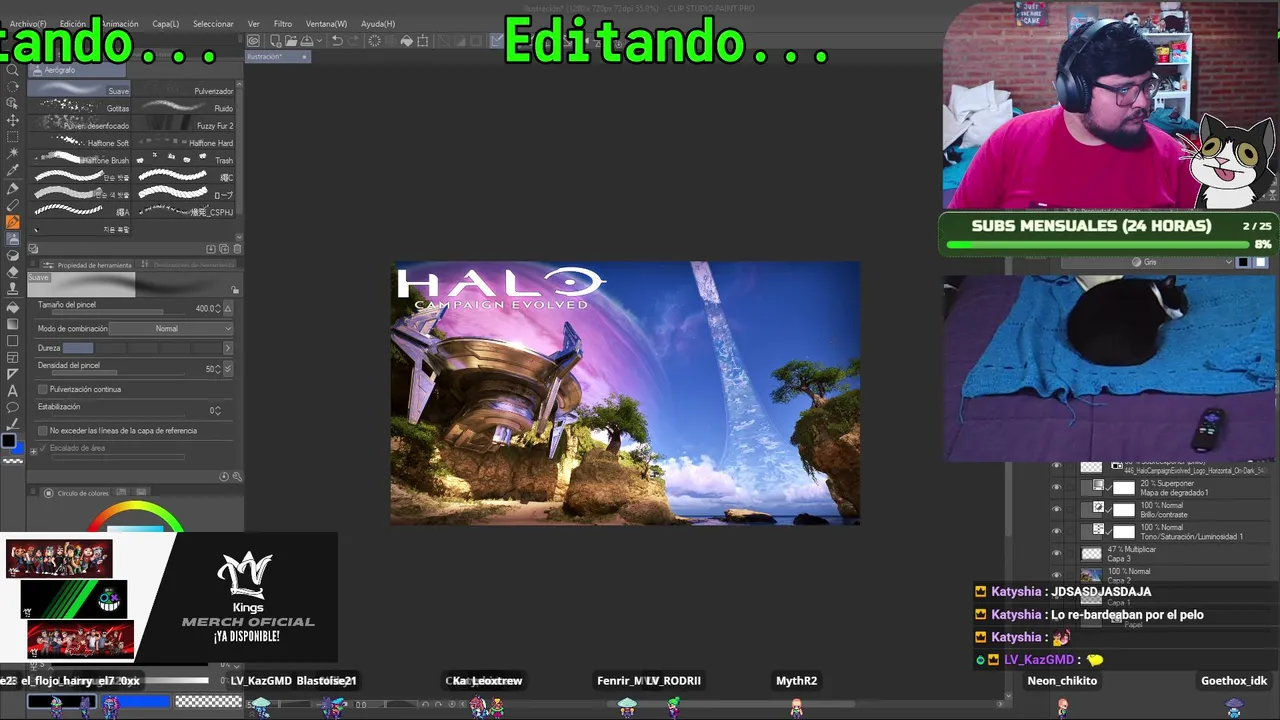
Task: Select the rectangular Selection area tool
Action: (12, 137)
